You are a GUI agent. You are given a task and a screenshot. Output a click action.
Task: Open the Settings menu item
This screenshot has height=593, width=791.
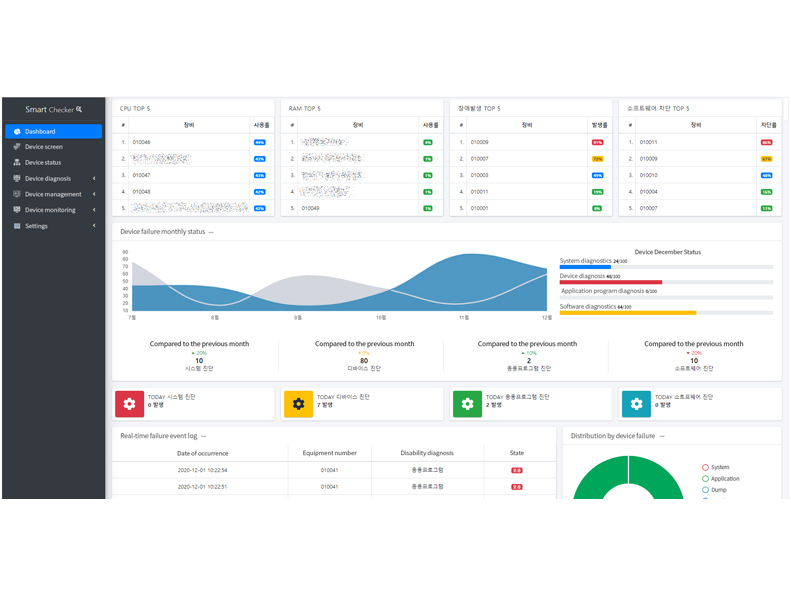point(53,226)
